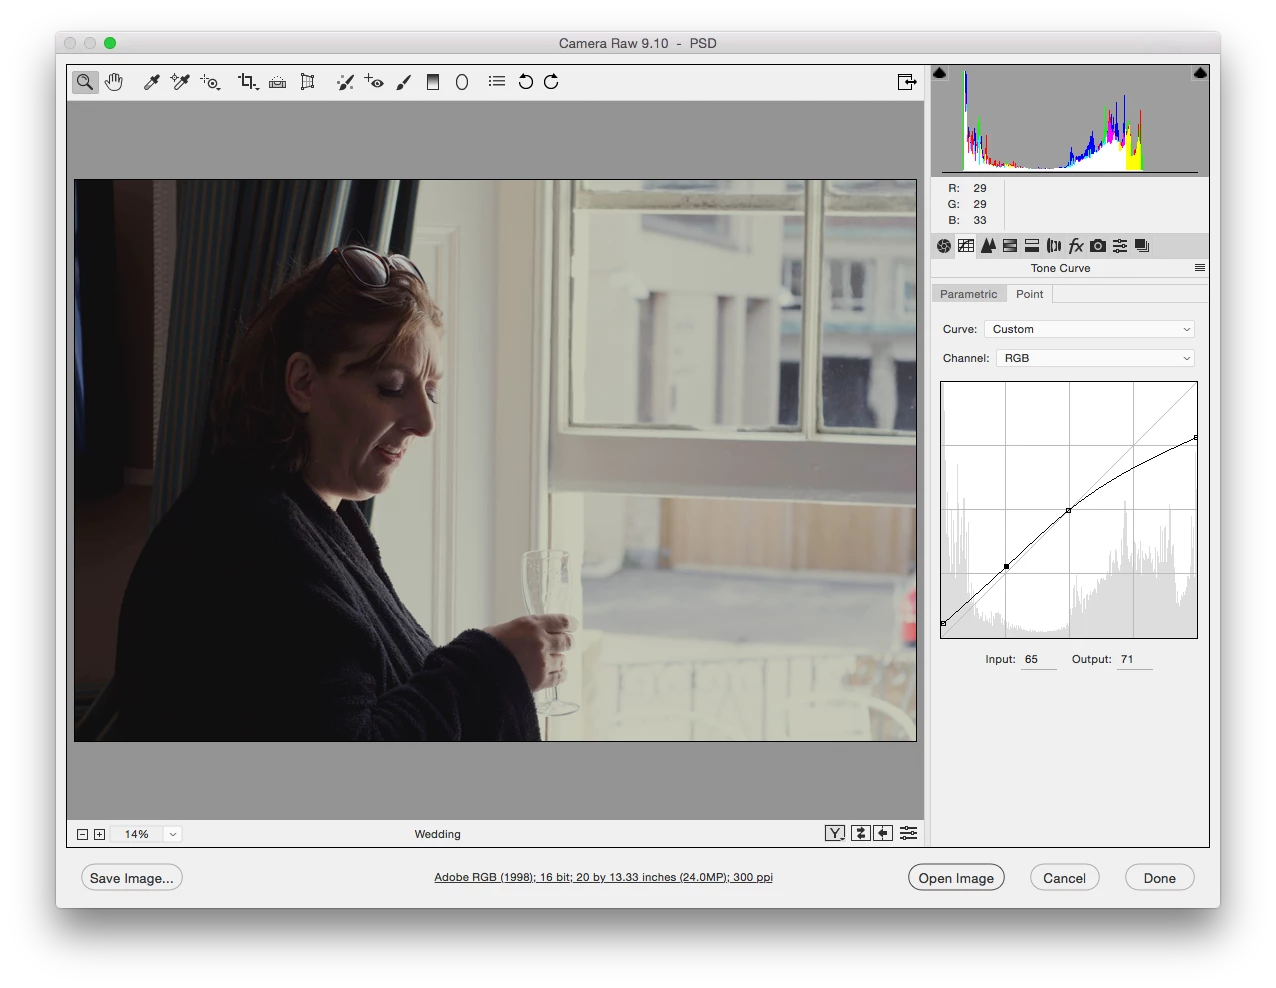Image resolution: width=1276 pixels, height=988 pixels.
Task: Toggle the highlight clipping warning
Action: click(1200, 73)
